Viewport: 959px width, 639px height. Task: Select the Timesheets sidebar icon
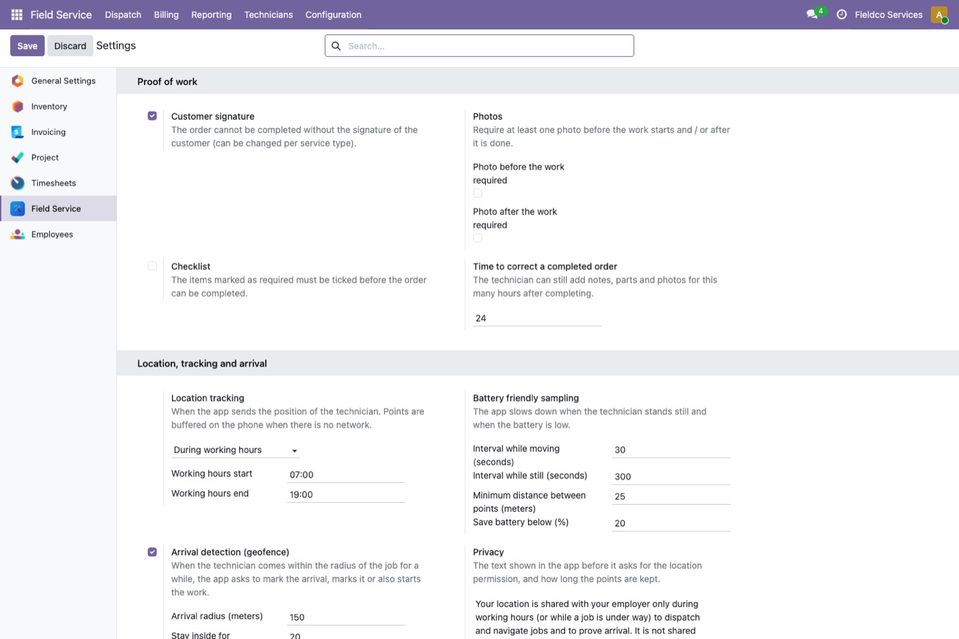pyautogui.click(x=18, y=183)
